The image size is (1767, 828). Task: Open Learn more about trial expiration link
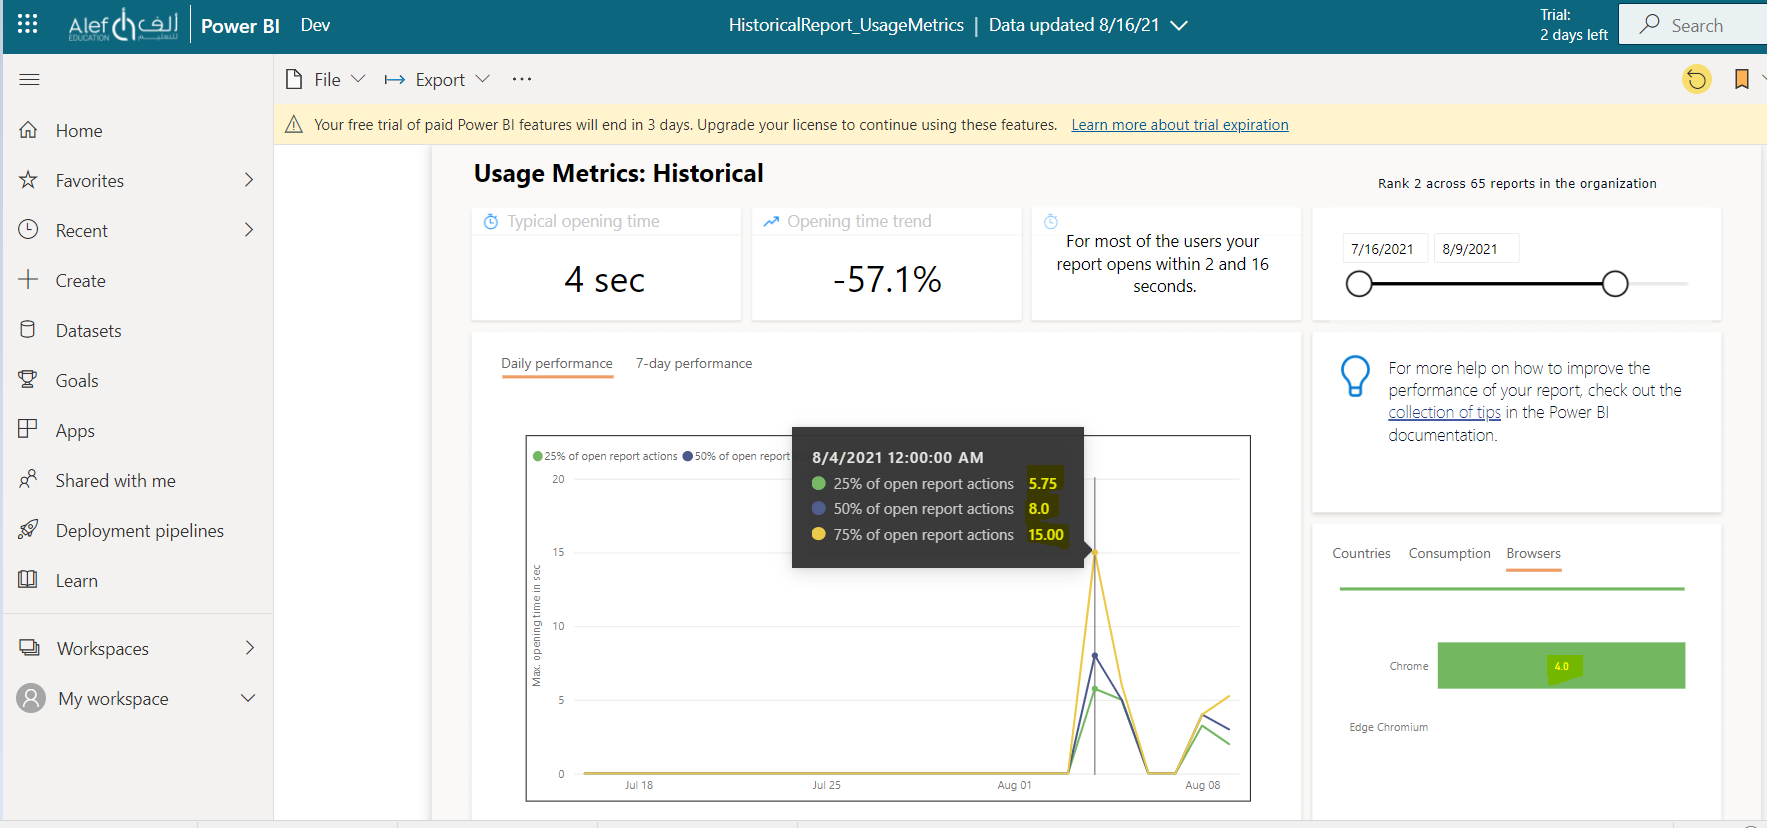(x=1180, y=125)
